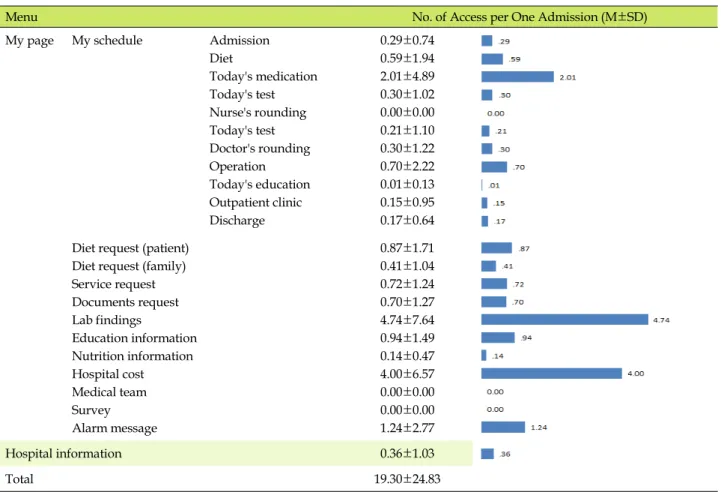Click the 'Total' row label
The image size is (721, 492).
(x=19, y=479)
